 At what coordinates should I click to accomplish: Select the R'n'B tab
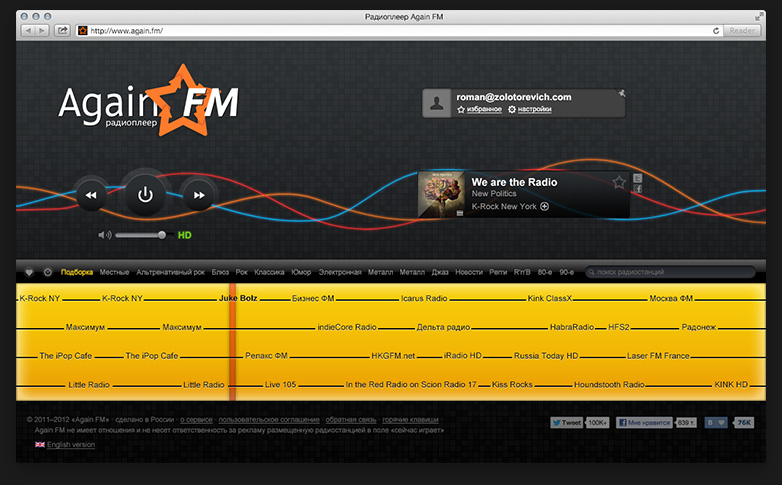click(x=522, y=272)
